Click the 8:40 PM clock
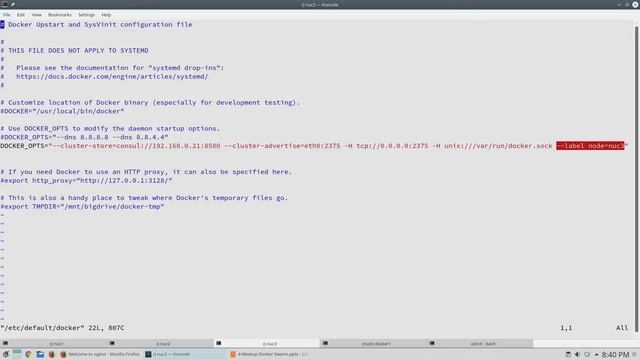Screen dimensions: 640x360 615,355
